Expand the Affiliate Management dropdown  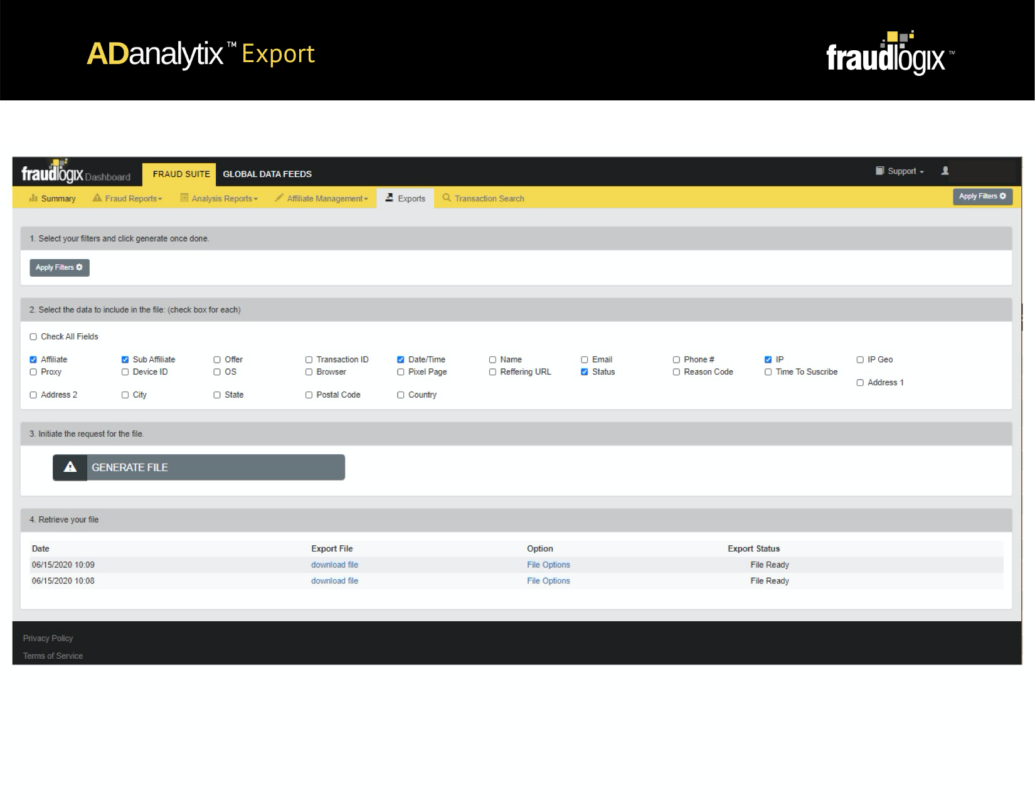point(321,198)
